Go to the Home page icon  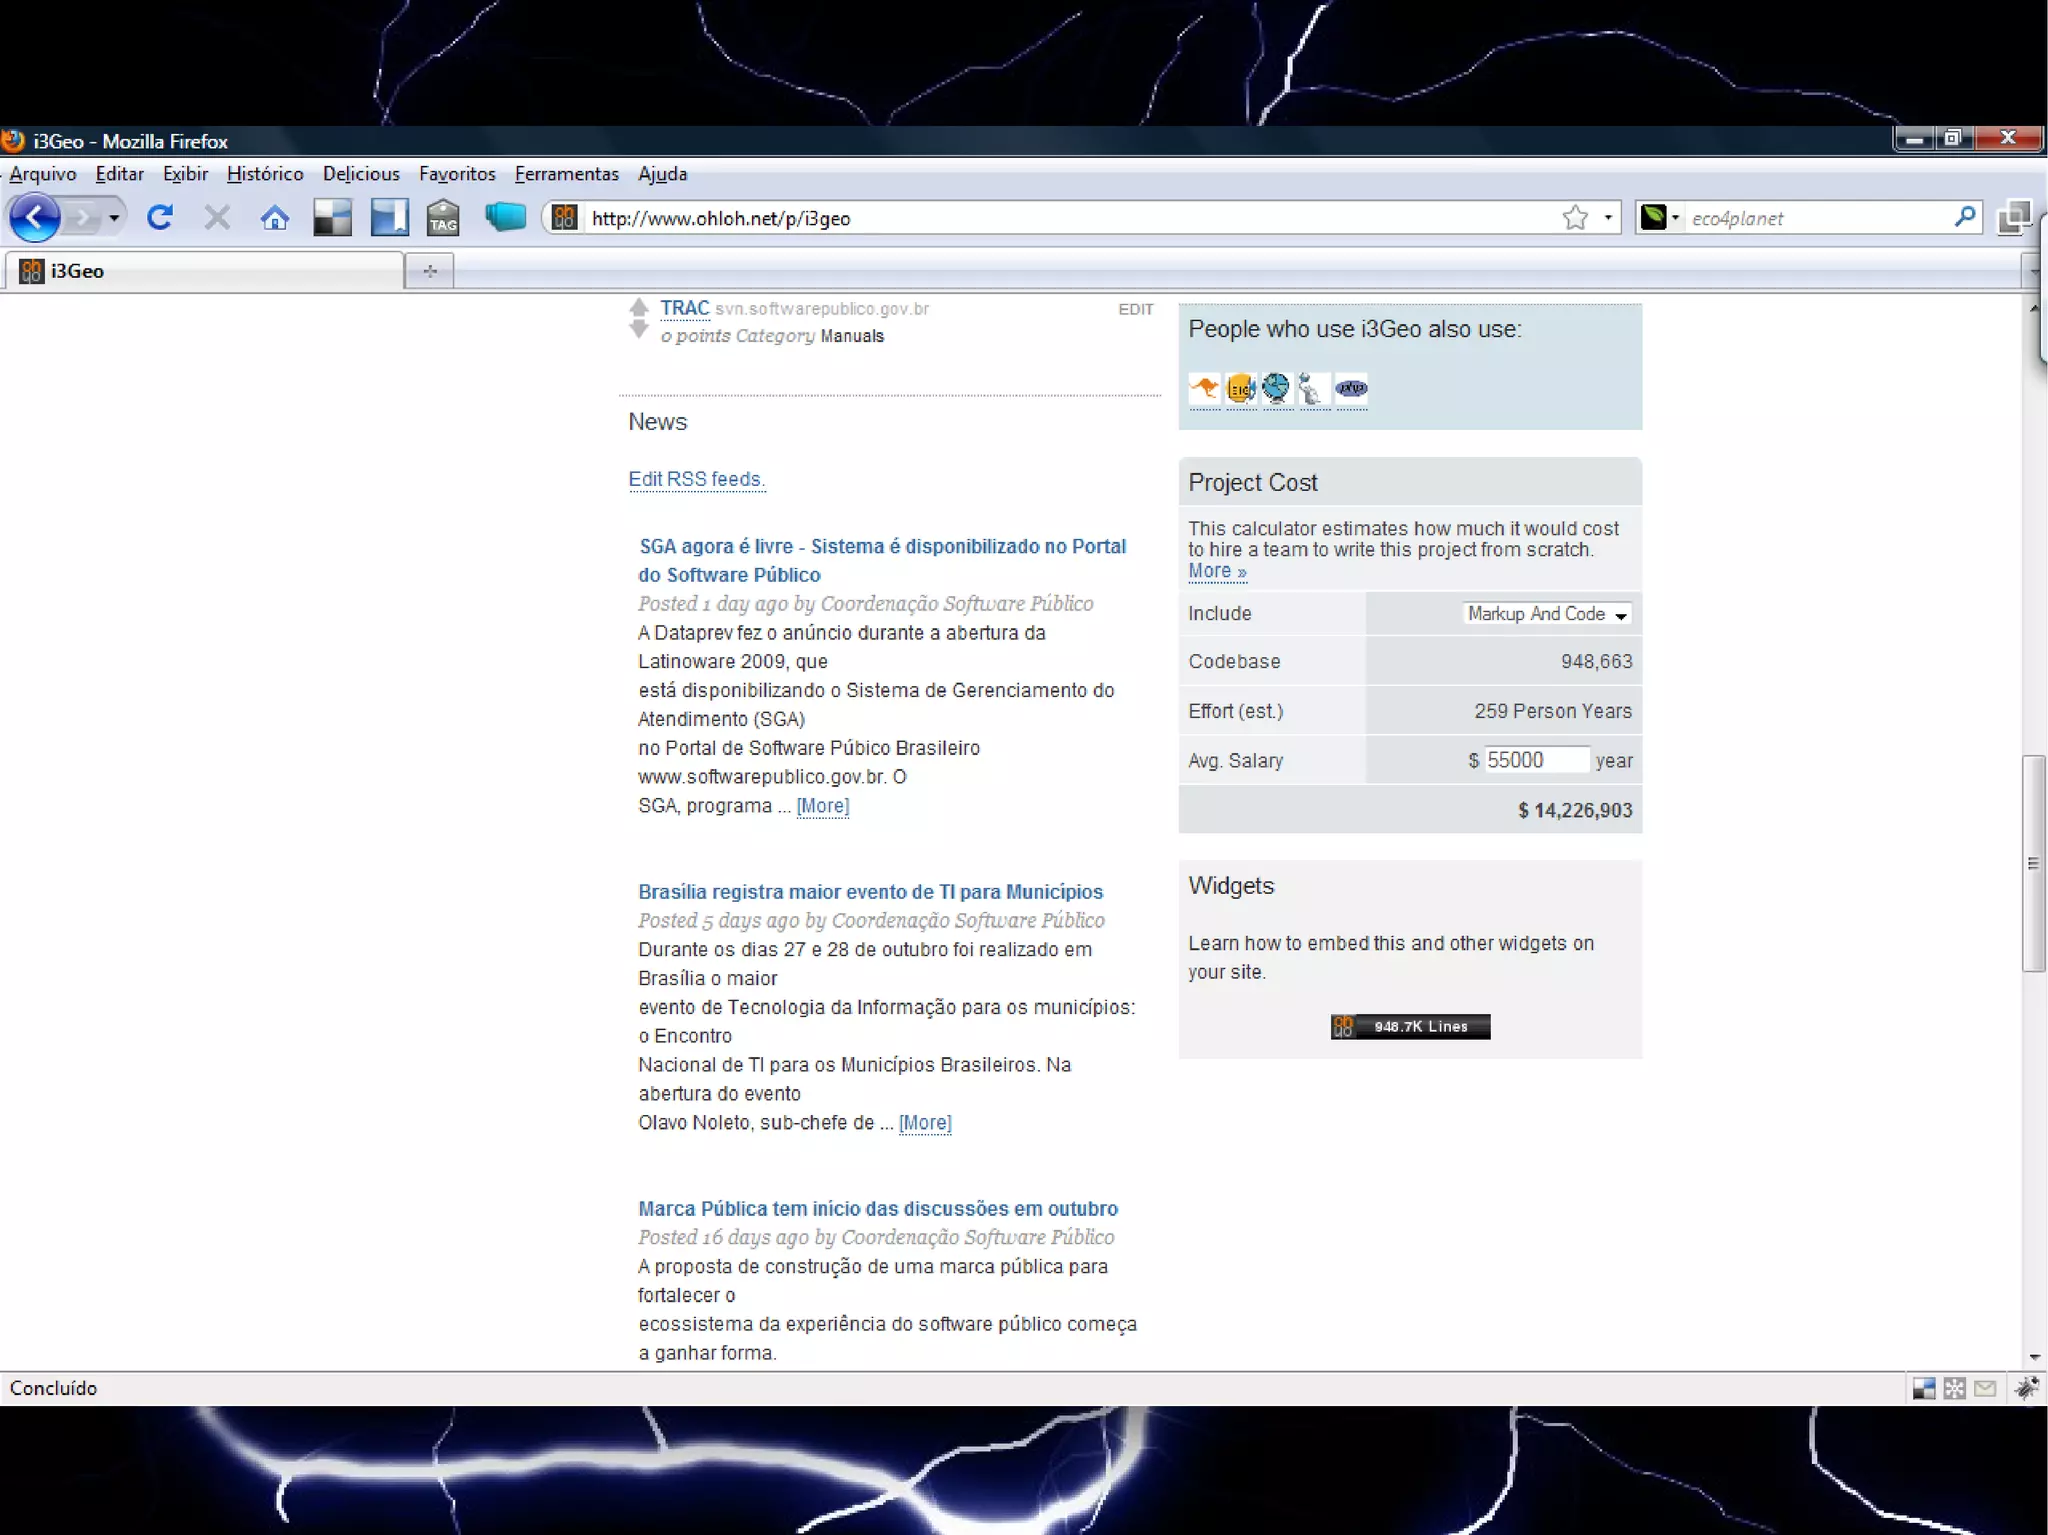(275, 217)
